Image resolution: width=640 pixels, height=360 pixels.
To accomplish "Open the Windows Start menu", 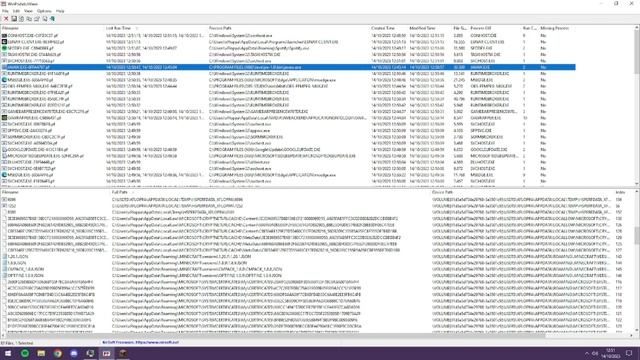I will click(x=8, y=353).
